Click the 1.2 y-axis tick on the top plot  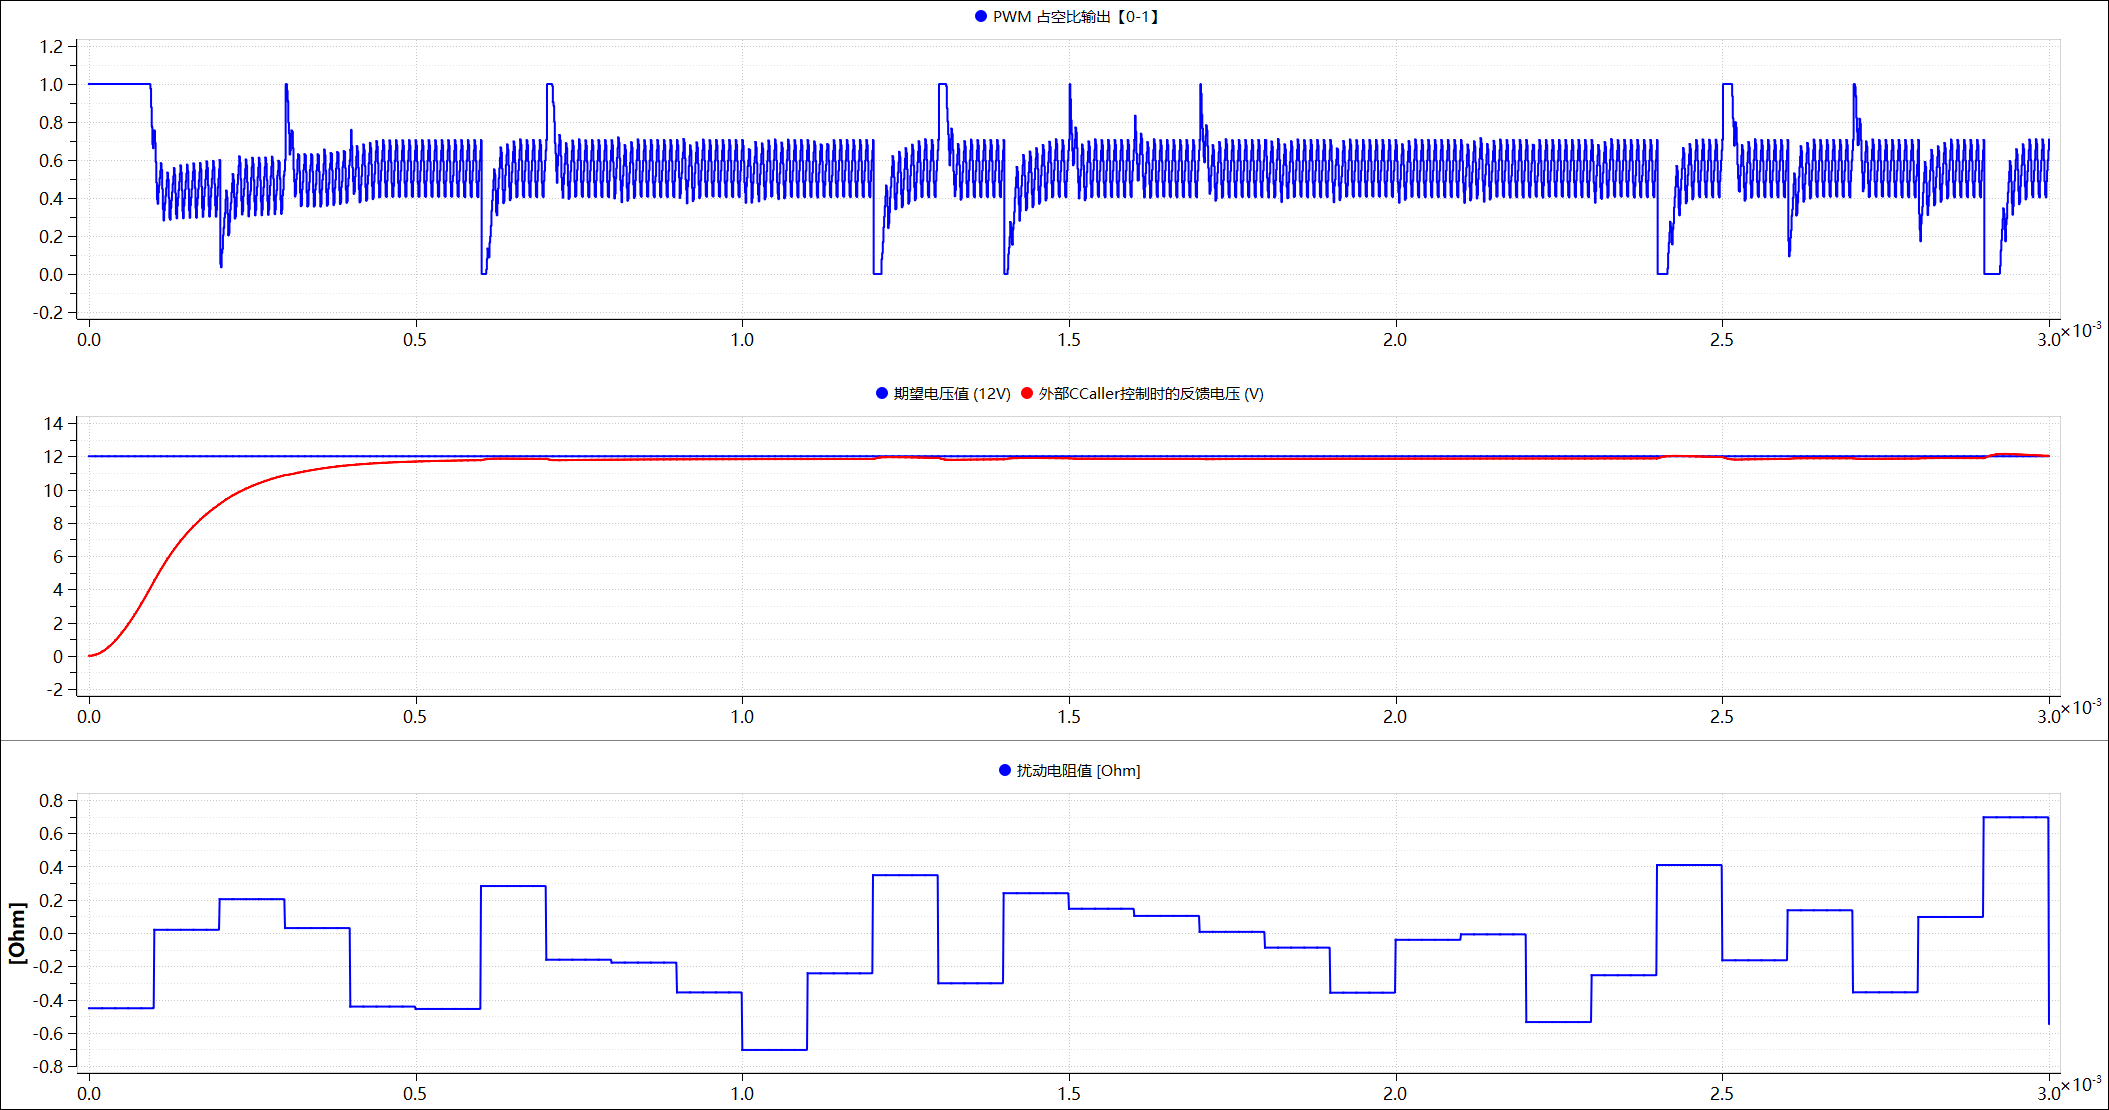51,47
